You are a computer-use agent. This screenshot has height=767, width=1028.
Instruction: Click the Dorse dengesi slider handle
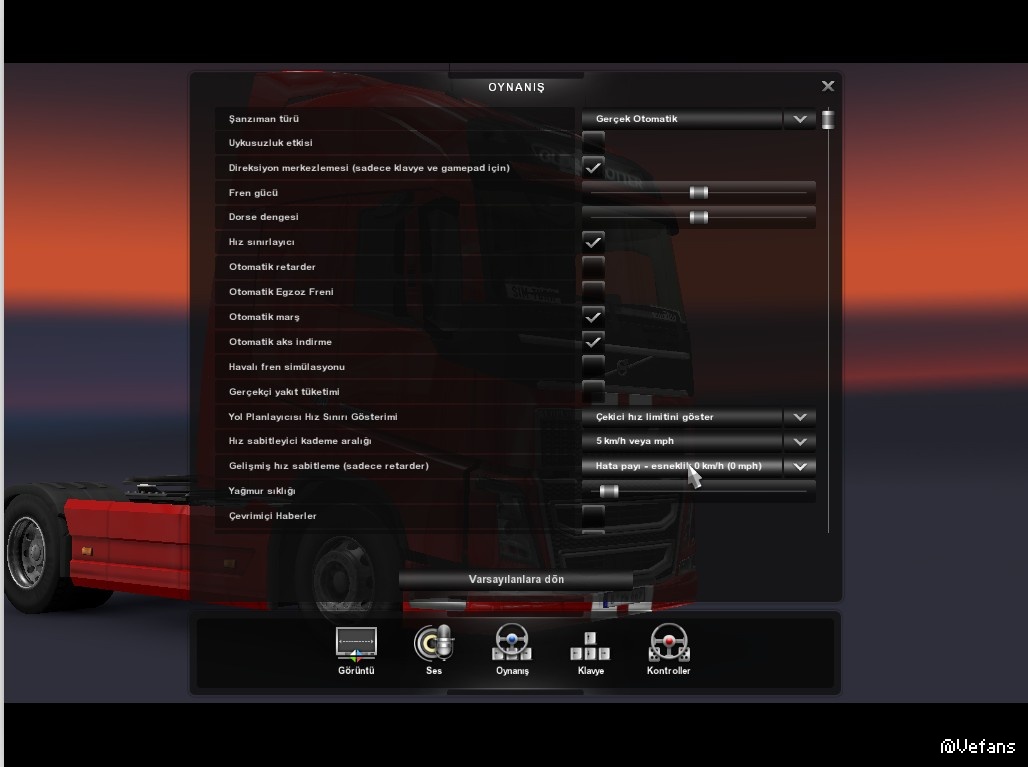point(699,217)
